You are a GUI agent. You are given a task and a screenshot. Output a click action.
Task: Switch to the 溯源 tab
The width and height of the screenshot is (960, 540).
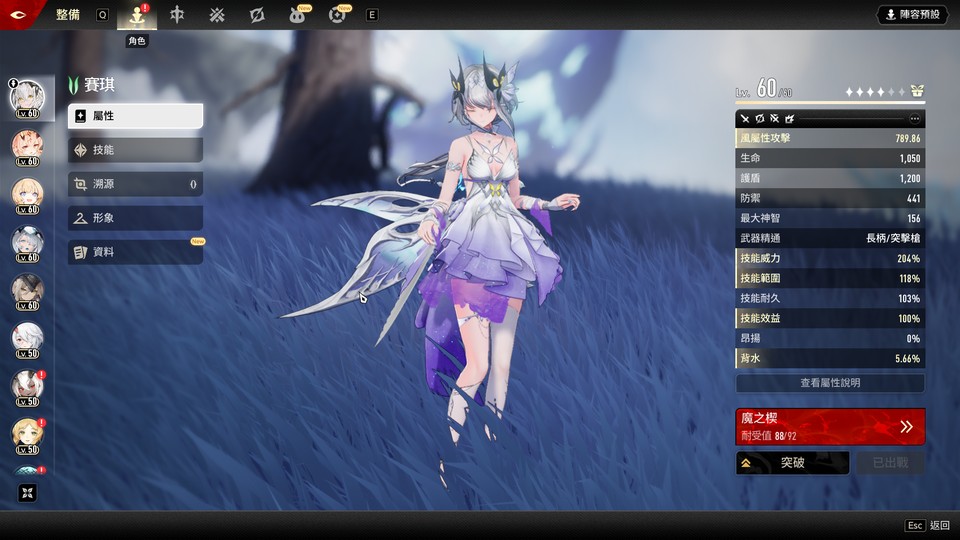[135, 184]
